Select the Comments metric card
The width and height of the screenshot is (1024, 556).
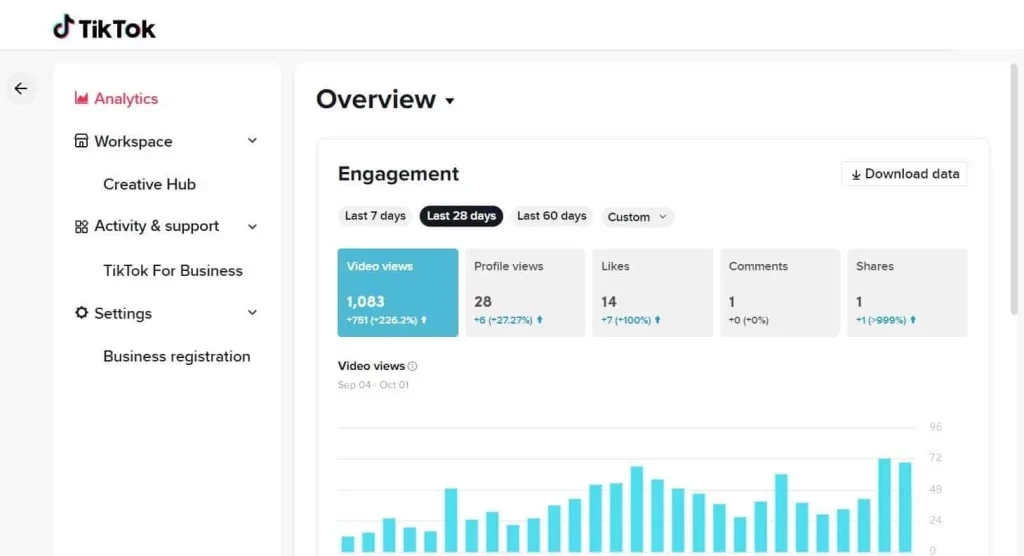tap(780, 293)
